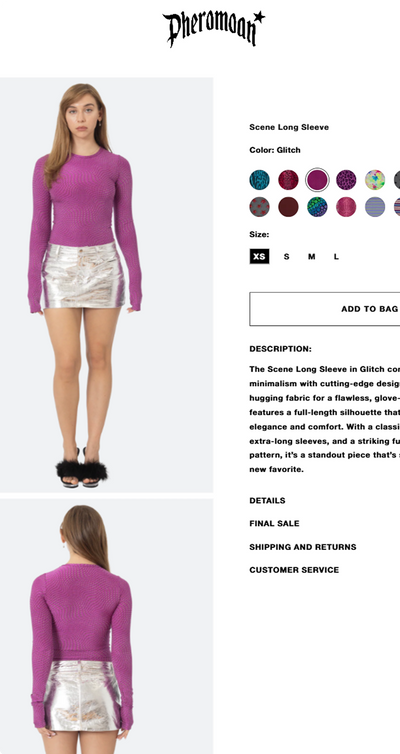Pick size L
The image size is (400, 754).
point(336,256)
